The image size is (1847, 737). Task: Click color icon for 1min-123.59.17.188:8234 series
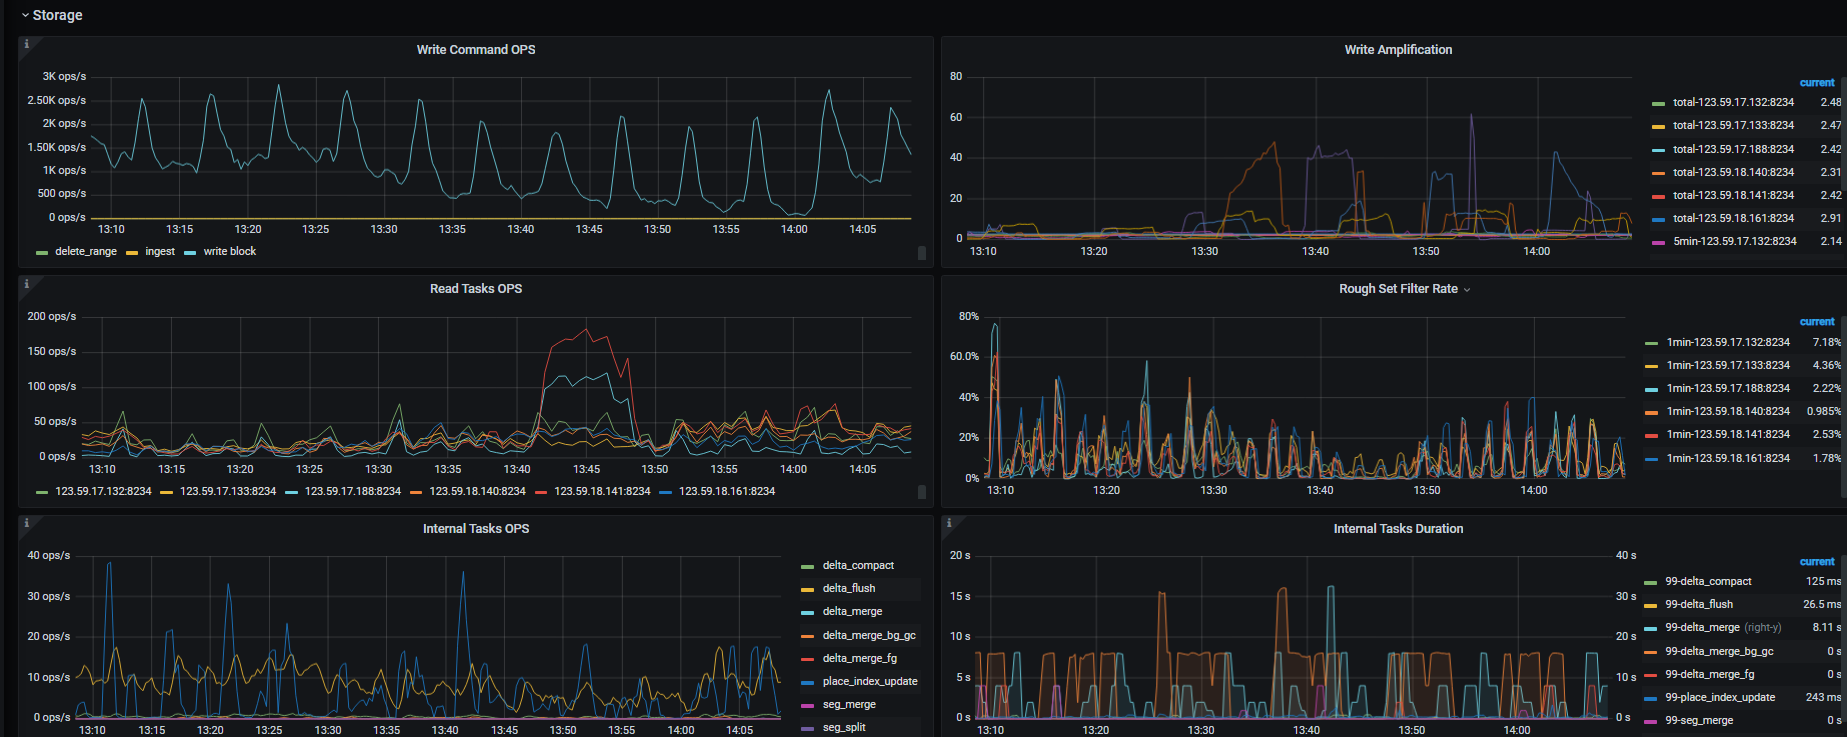1651,389
